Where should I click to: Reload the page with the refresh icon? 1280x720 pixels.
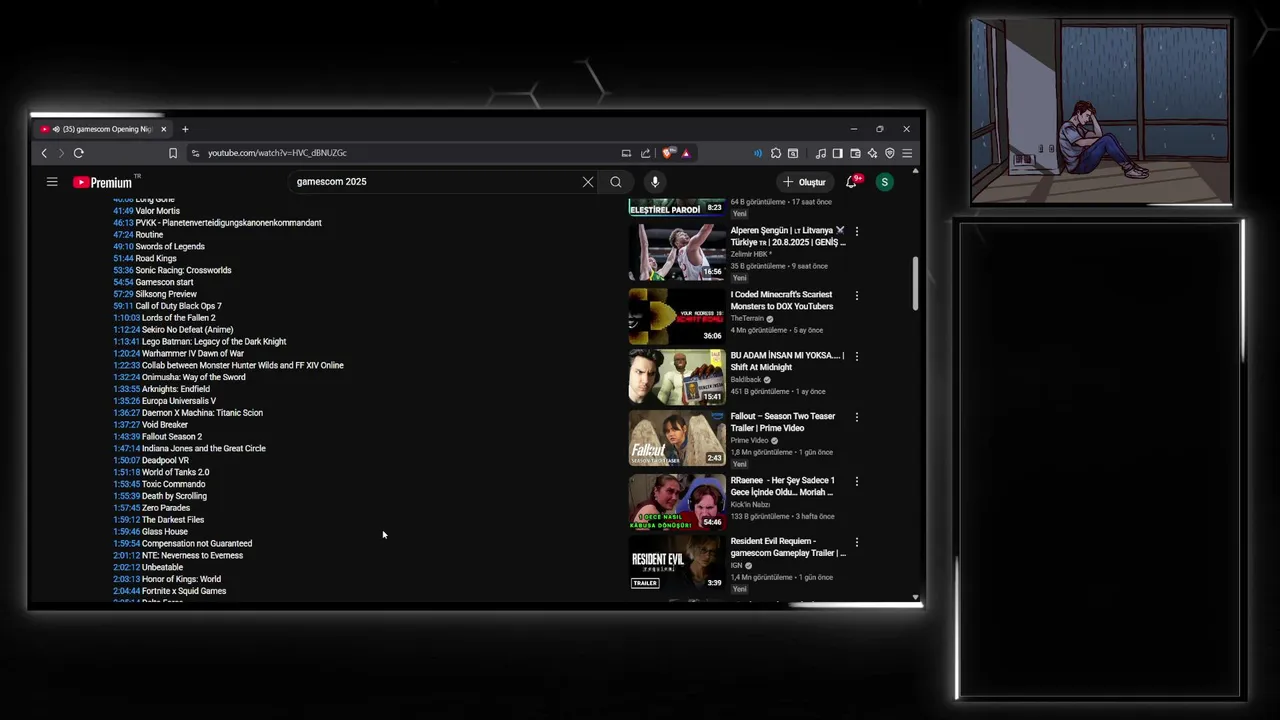pos(78,153)
